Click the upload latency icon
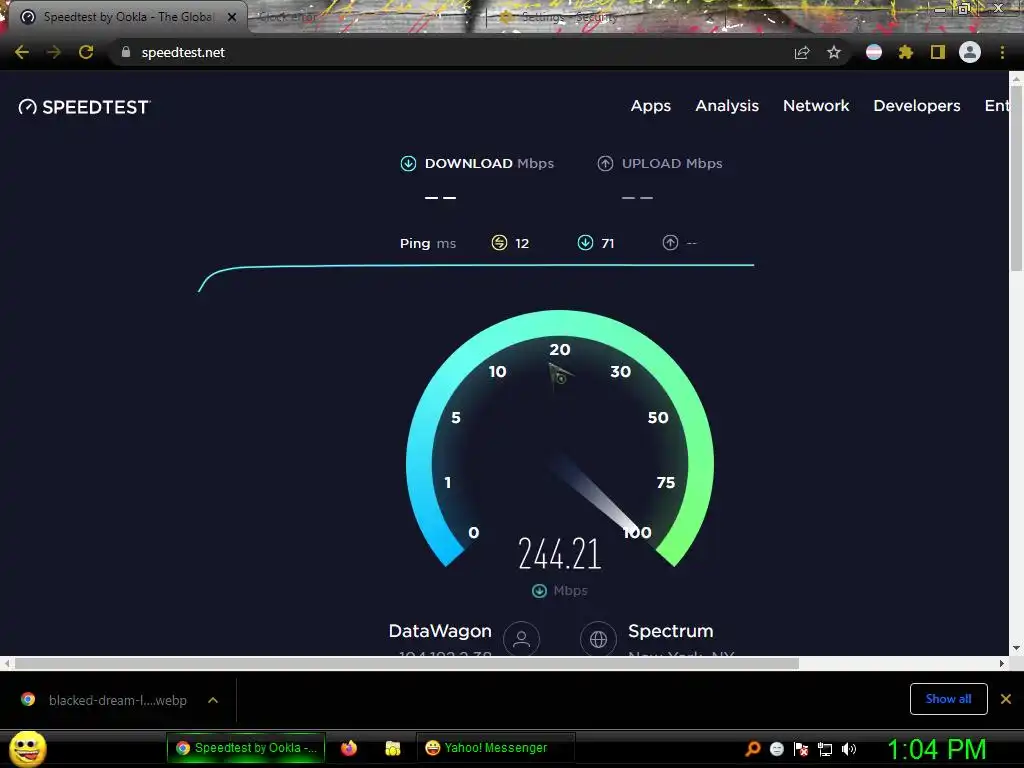 pos(670,243)
